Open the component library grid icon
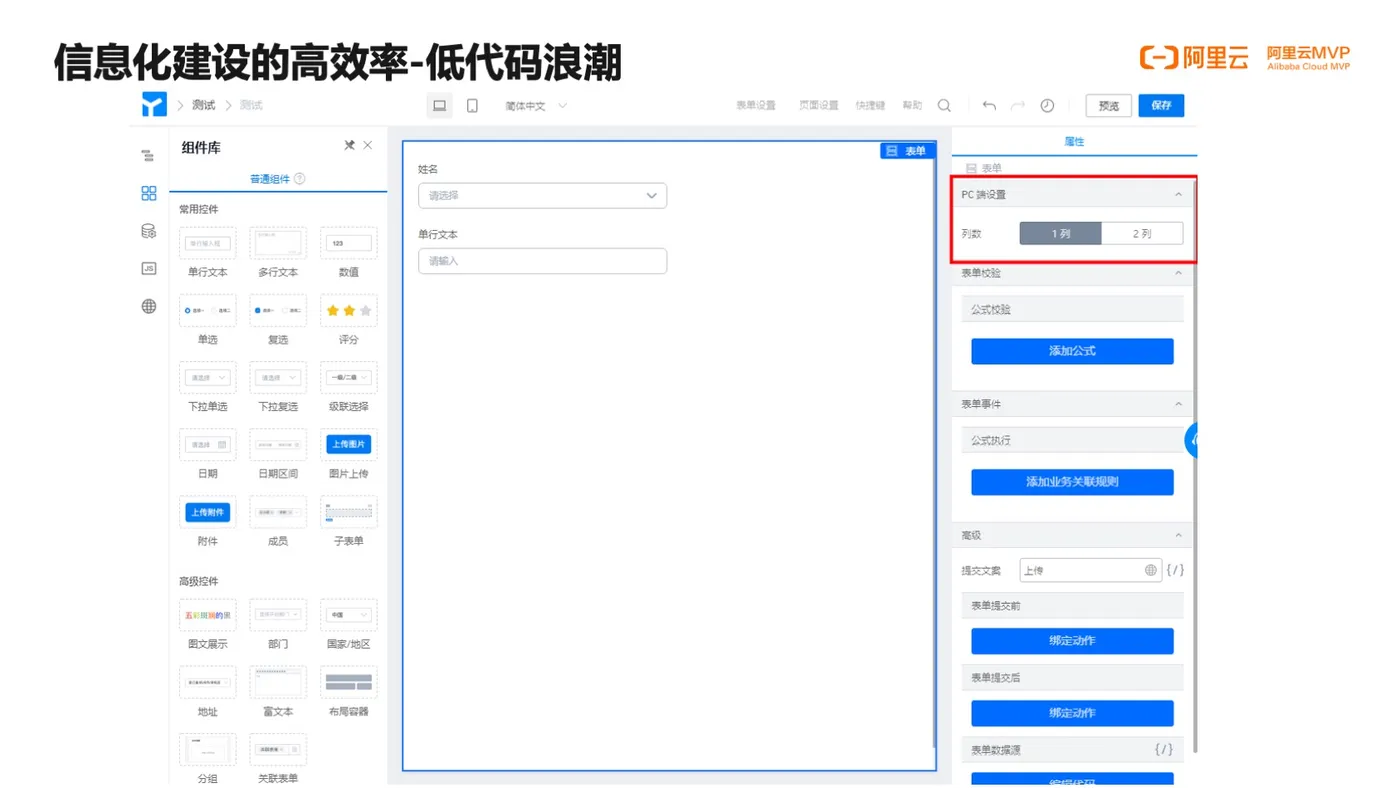 [x=148, y=193]
